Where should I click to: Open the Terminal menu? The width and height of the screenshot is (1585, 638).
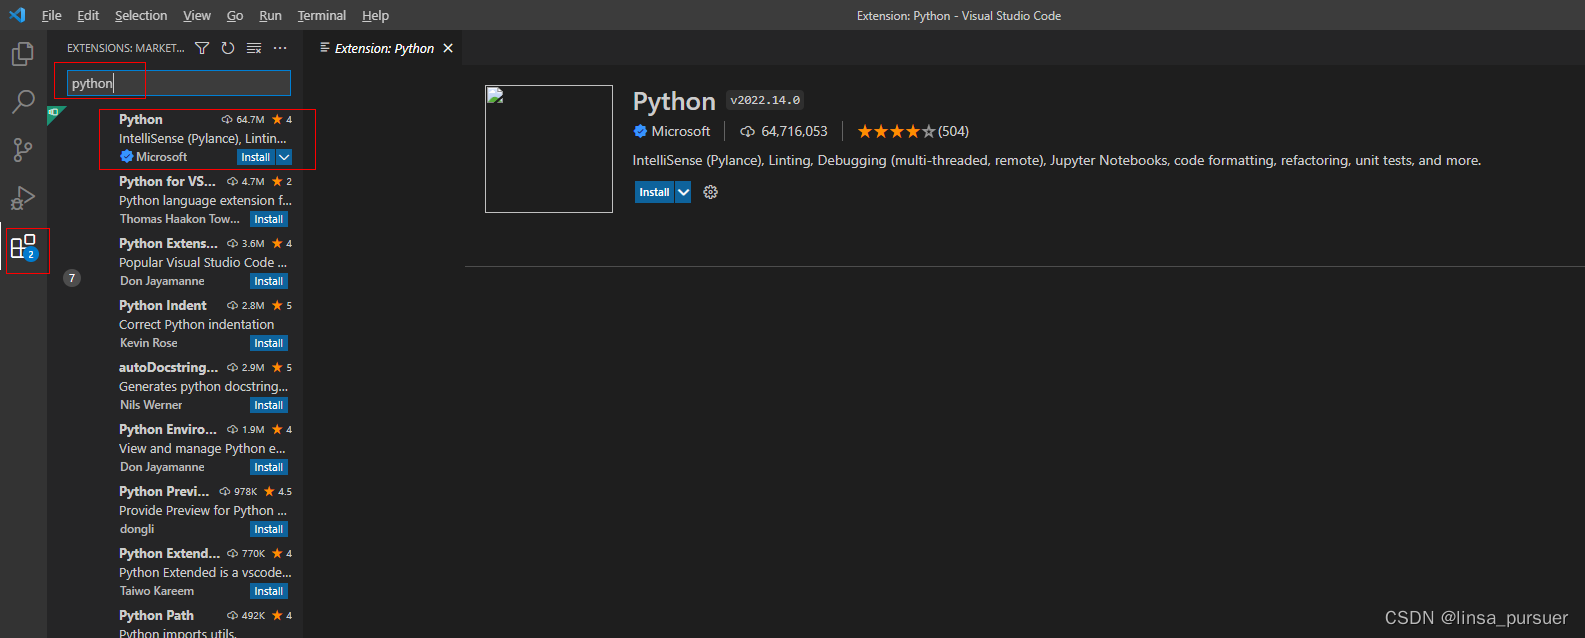click(322, 15)
